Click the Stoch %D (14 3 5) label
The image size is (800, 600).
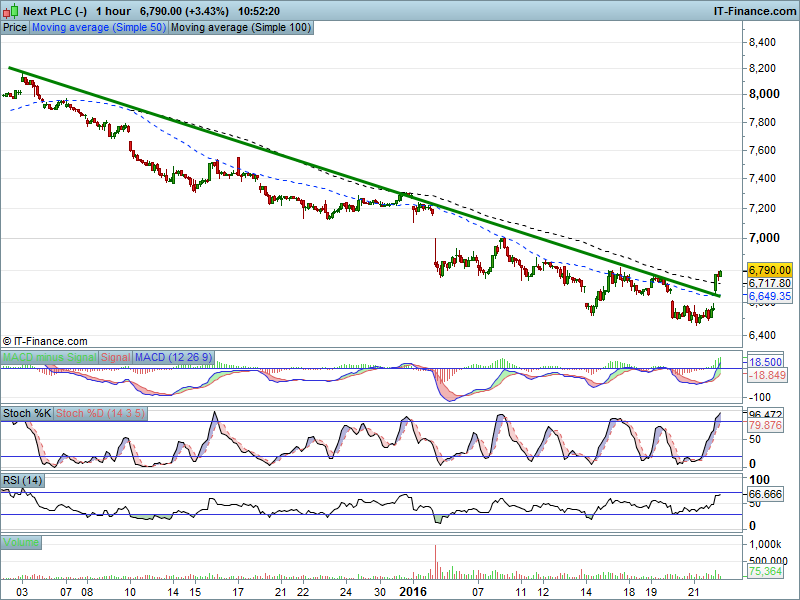[101, 412]
